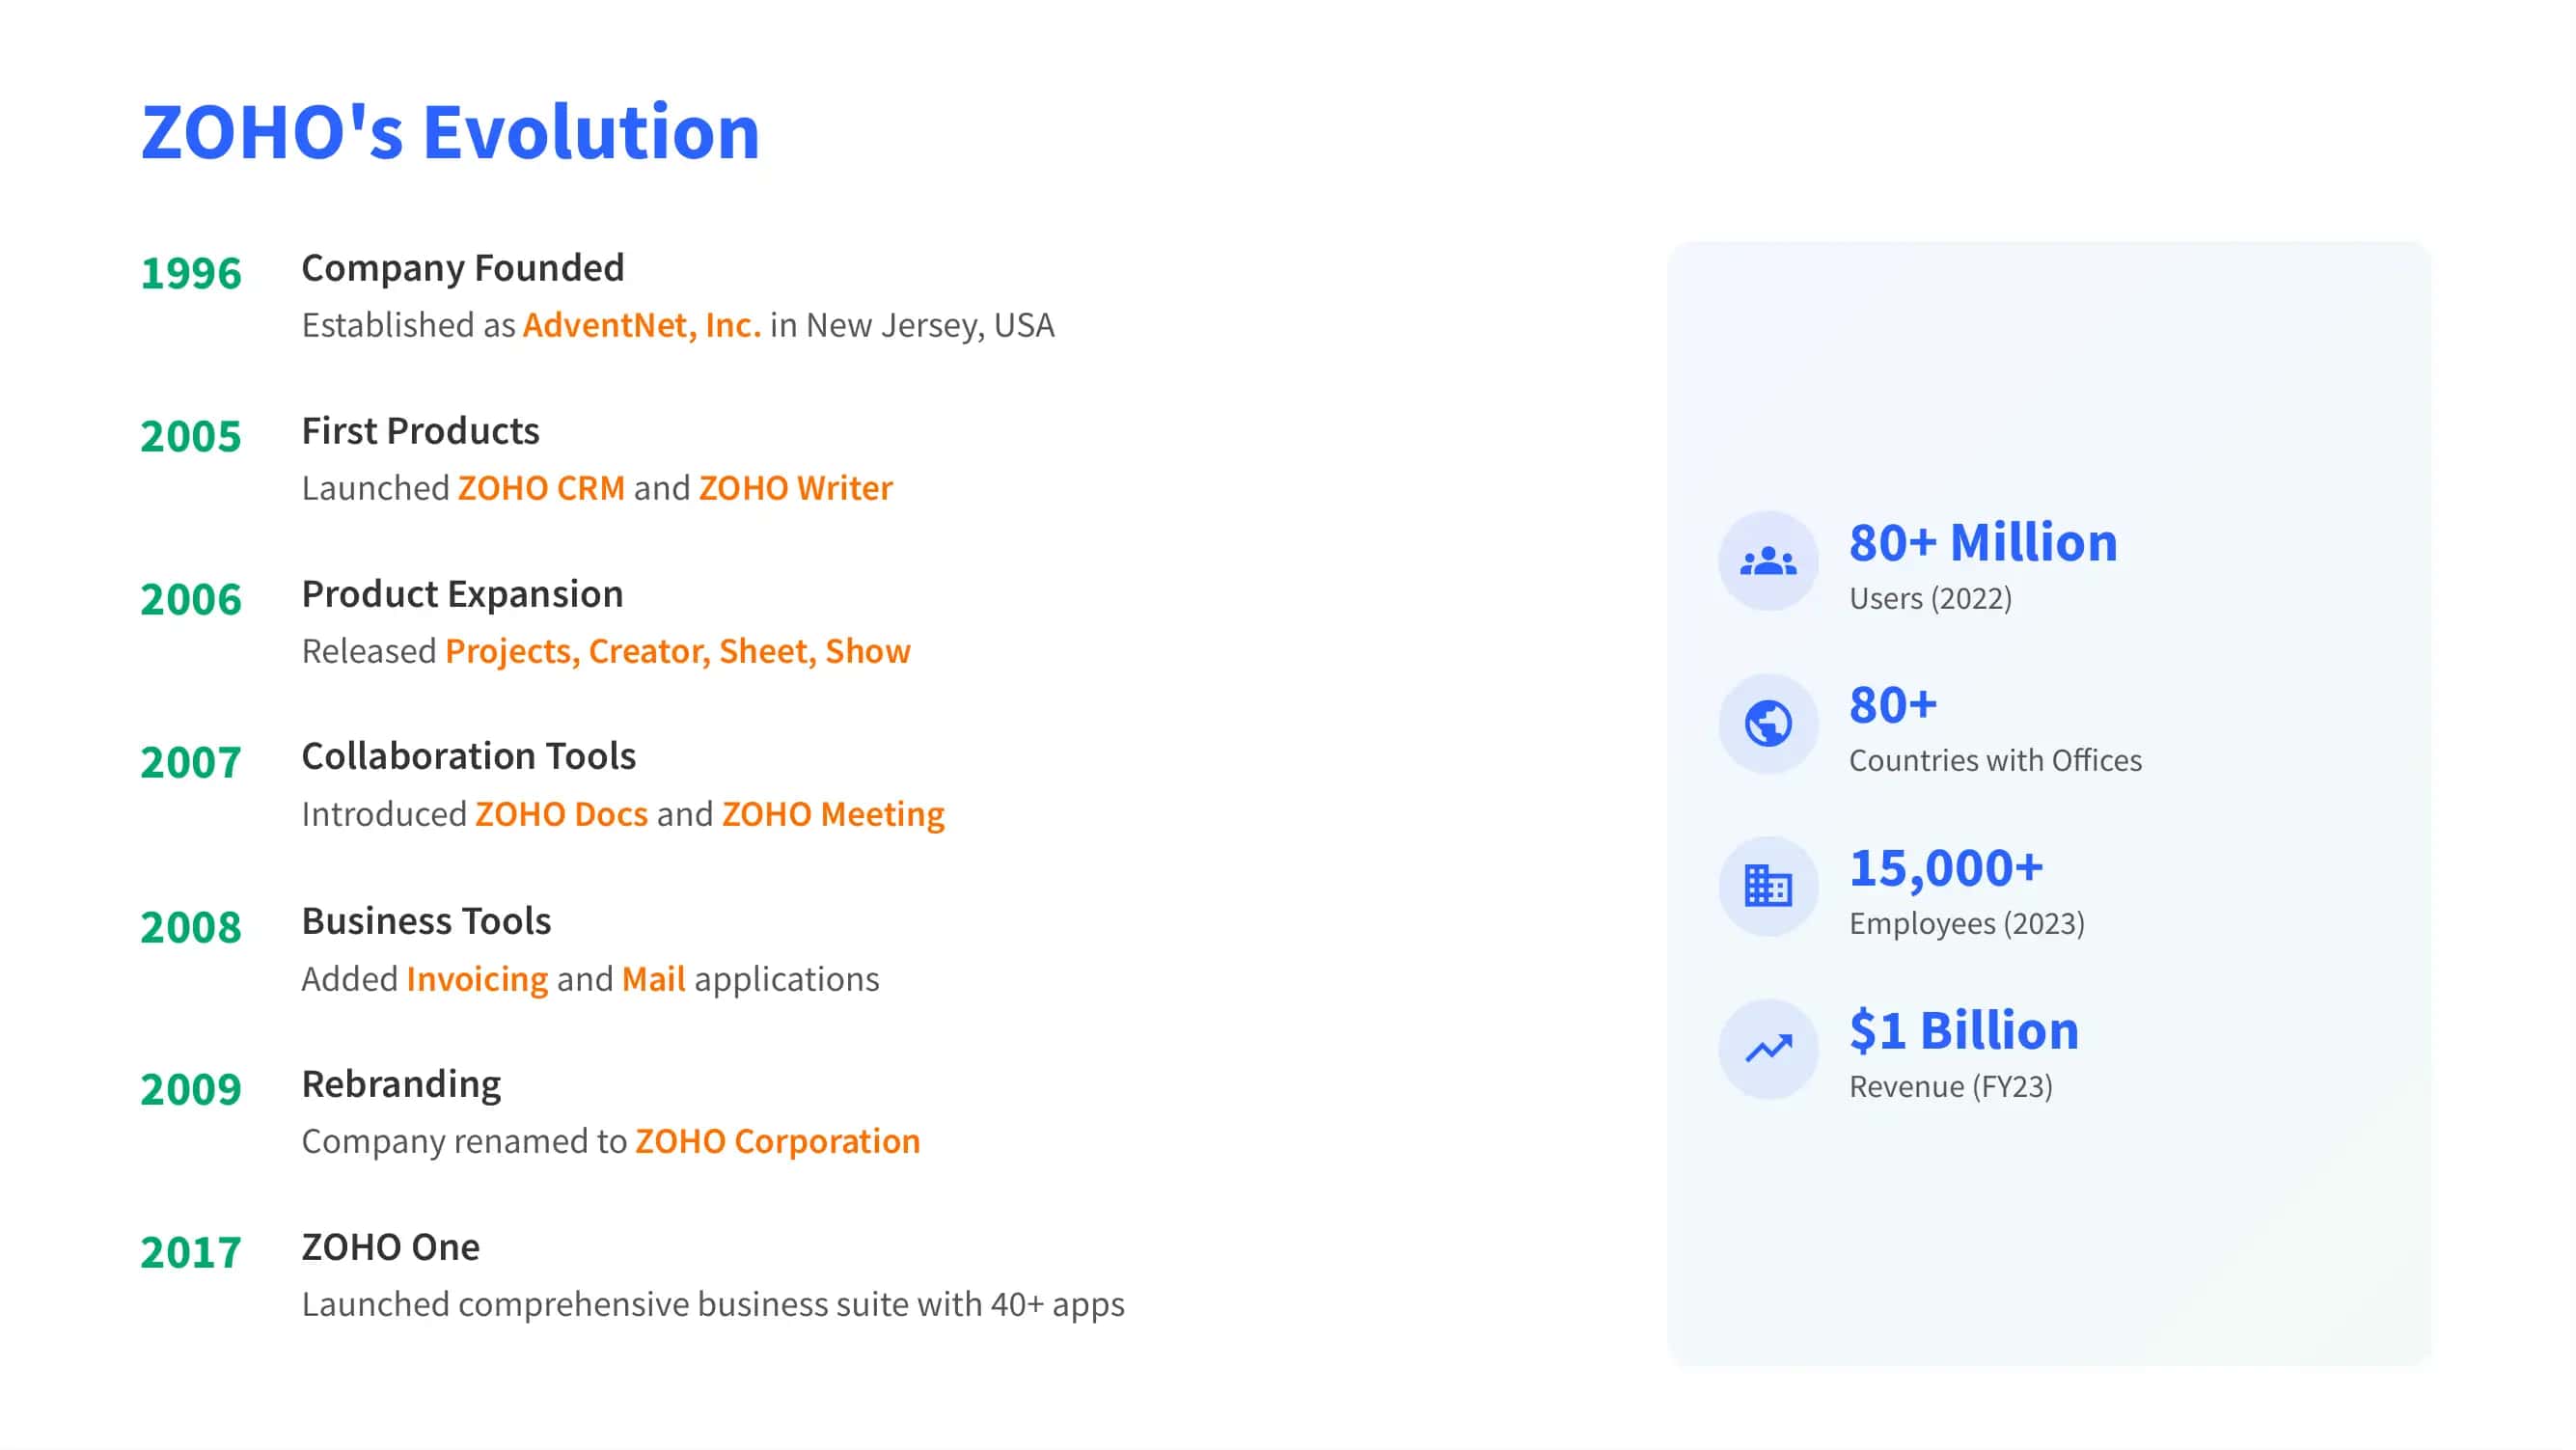The width and height of the screenshot is (2576, 1450).
Task: Click the trending-up revenue icon
Action: point(1768,1048)
